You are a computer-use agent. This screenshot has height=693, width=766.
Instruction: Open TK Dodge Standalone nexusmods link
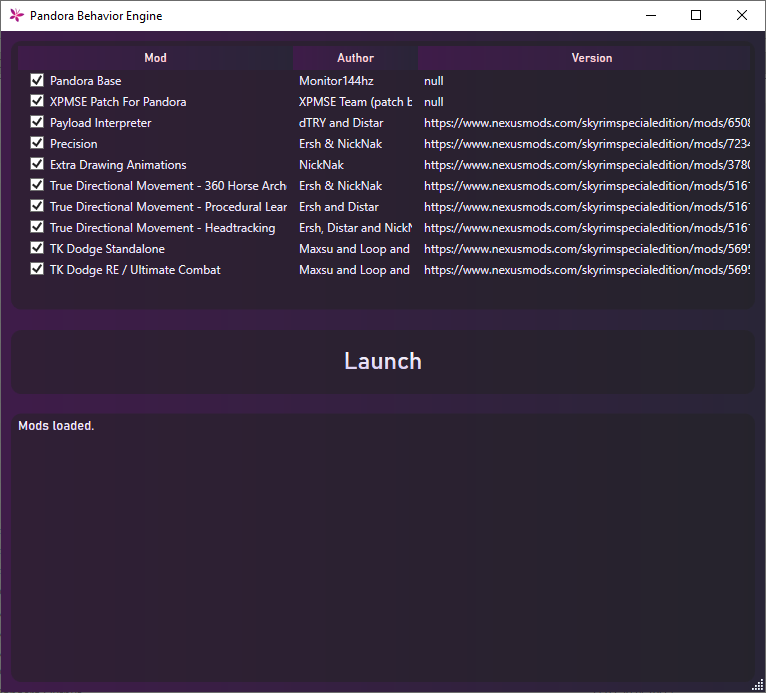(587, 249)
